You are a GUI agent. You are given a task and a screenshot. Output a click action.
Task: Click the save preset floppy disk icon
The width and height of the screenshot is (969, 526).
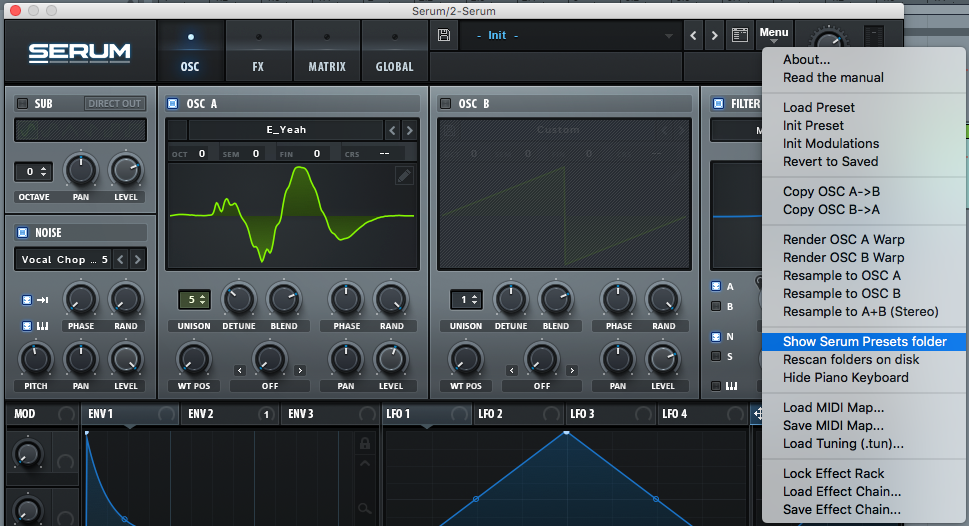(444, 35)
